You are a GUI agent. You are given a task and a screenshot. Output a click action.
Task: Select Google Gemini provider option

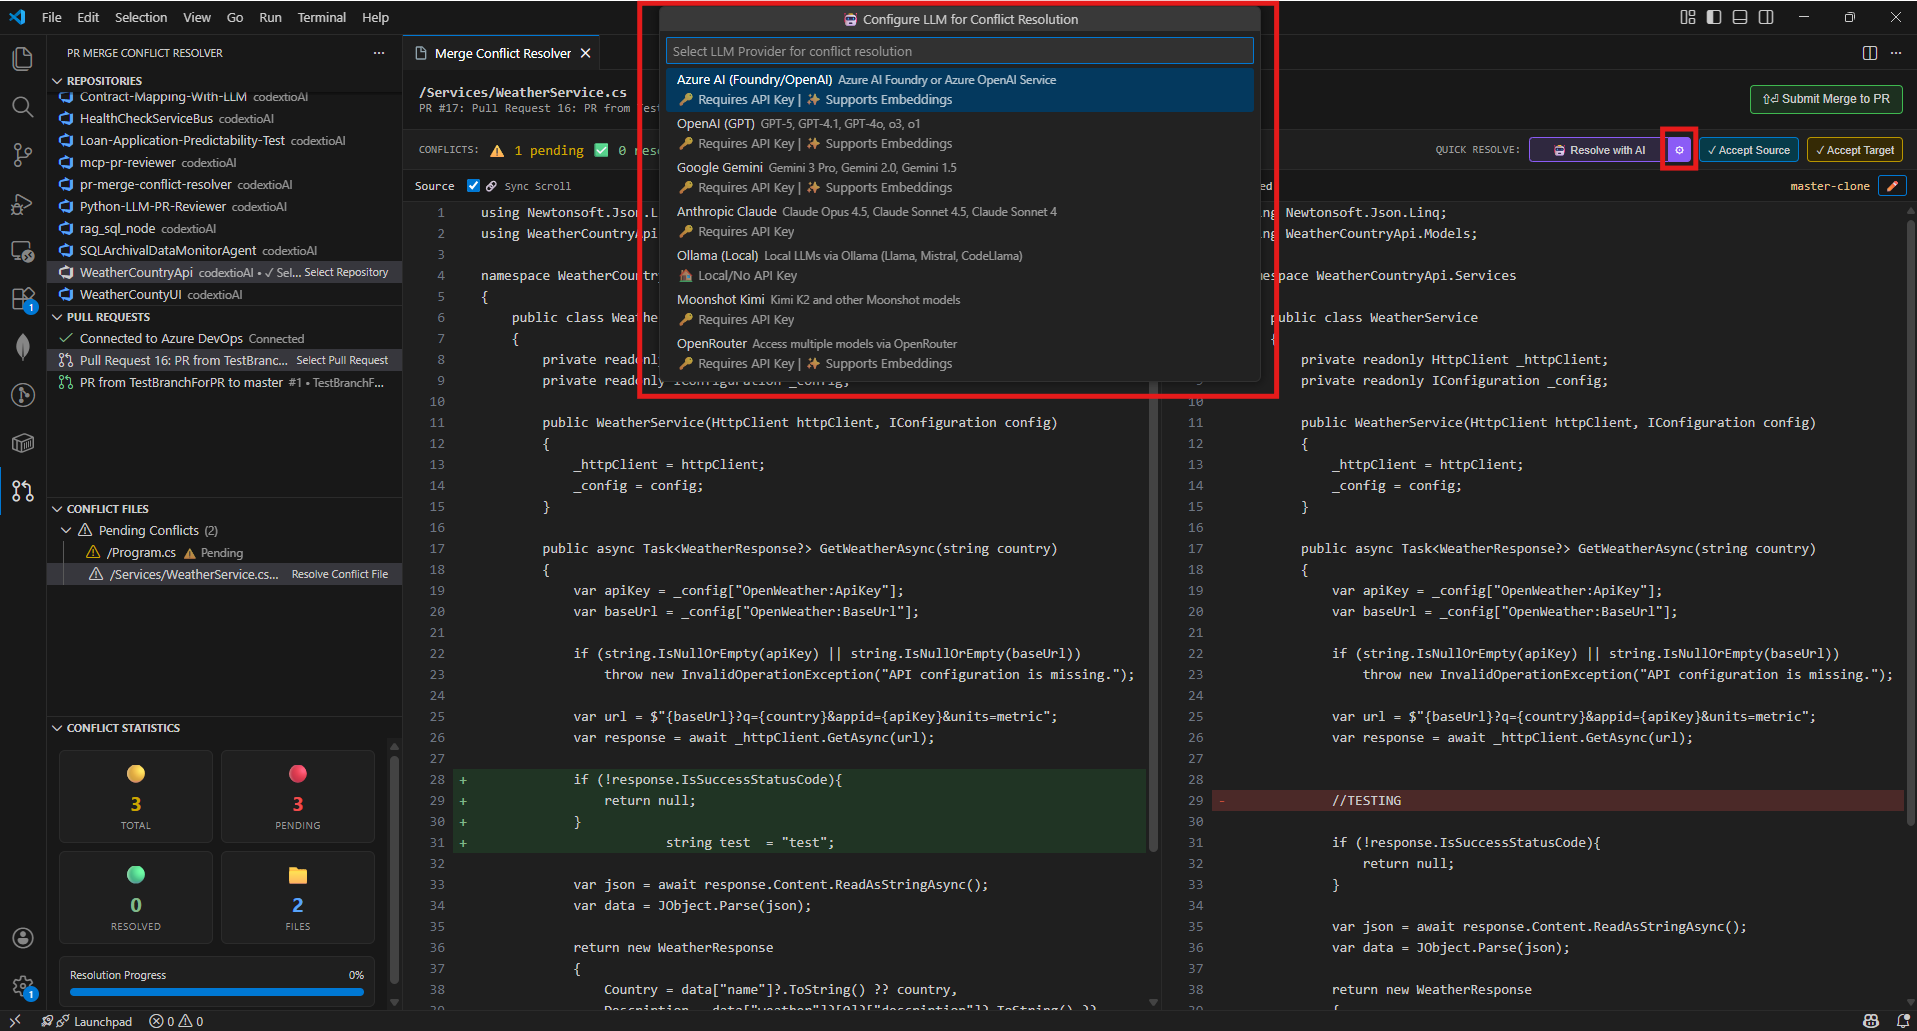(959, 178)
